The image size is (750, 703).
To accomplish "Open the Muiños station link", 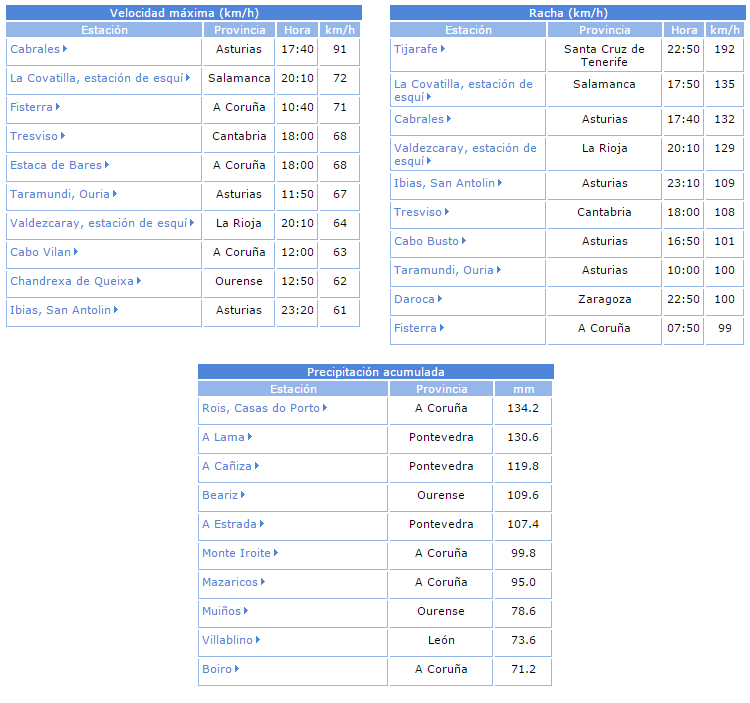I will (x=221, y=611).
